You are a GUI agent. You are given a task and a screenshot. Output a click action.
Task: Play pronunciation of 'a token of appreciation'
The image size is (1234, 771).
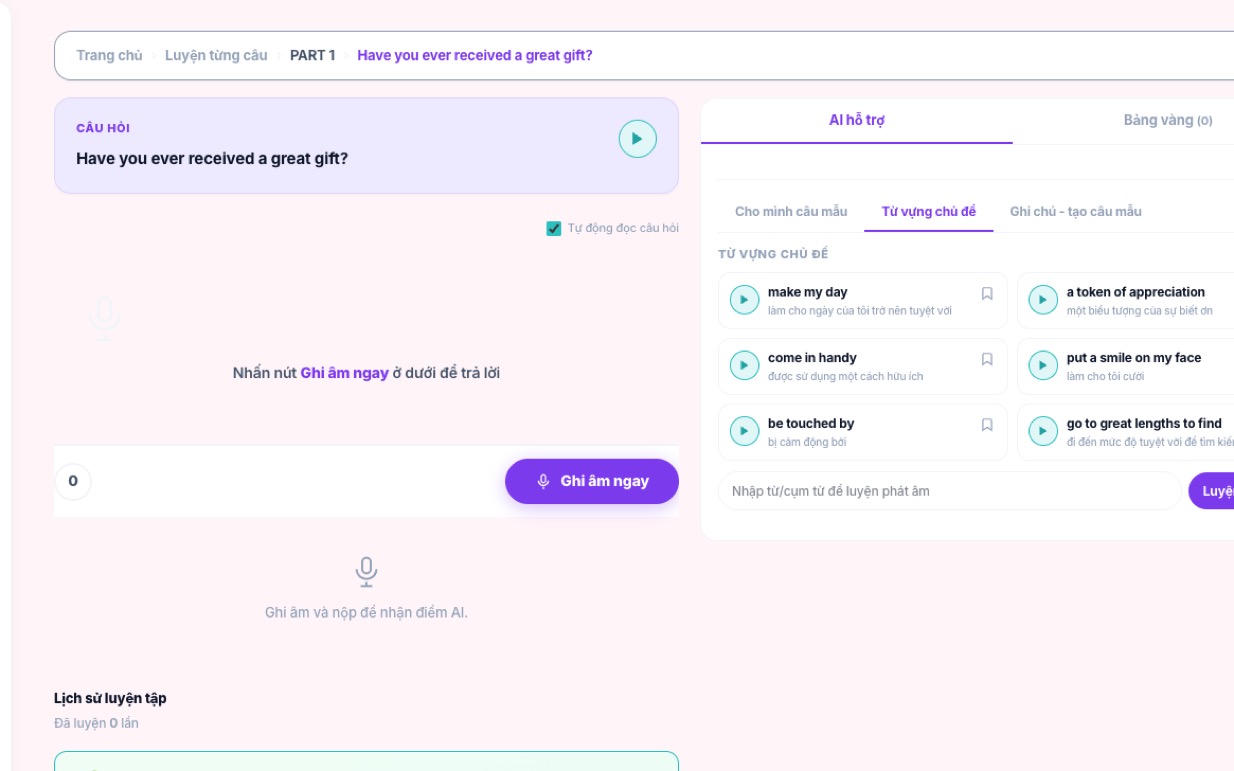1043,300
